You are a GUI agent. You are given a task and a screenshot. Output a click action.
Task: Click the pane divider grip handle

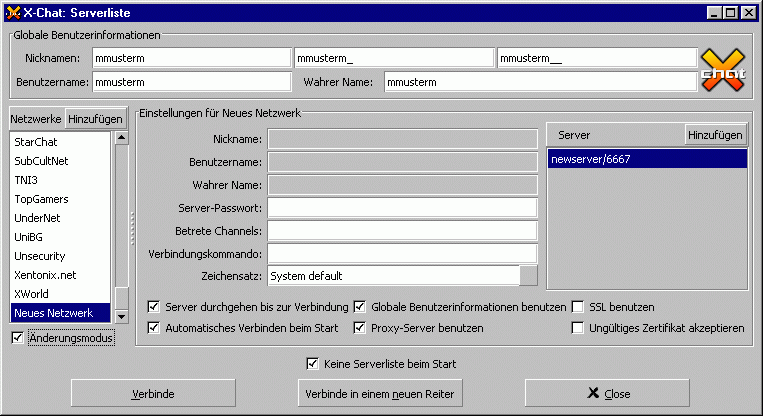[132, 228]
